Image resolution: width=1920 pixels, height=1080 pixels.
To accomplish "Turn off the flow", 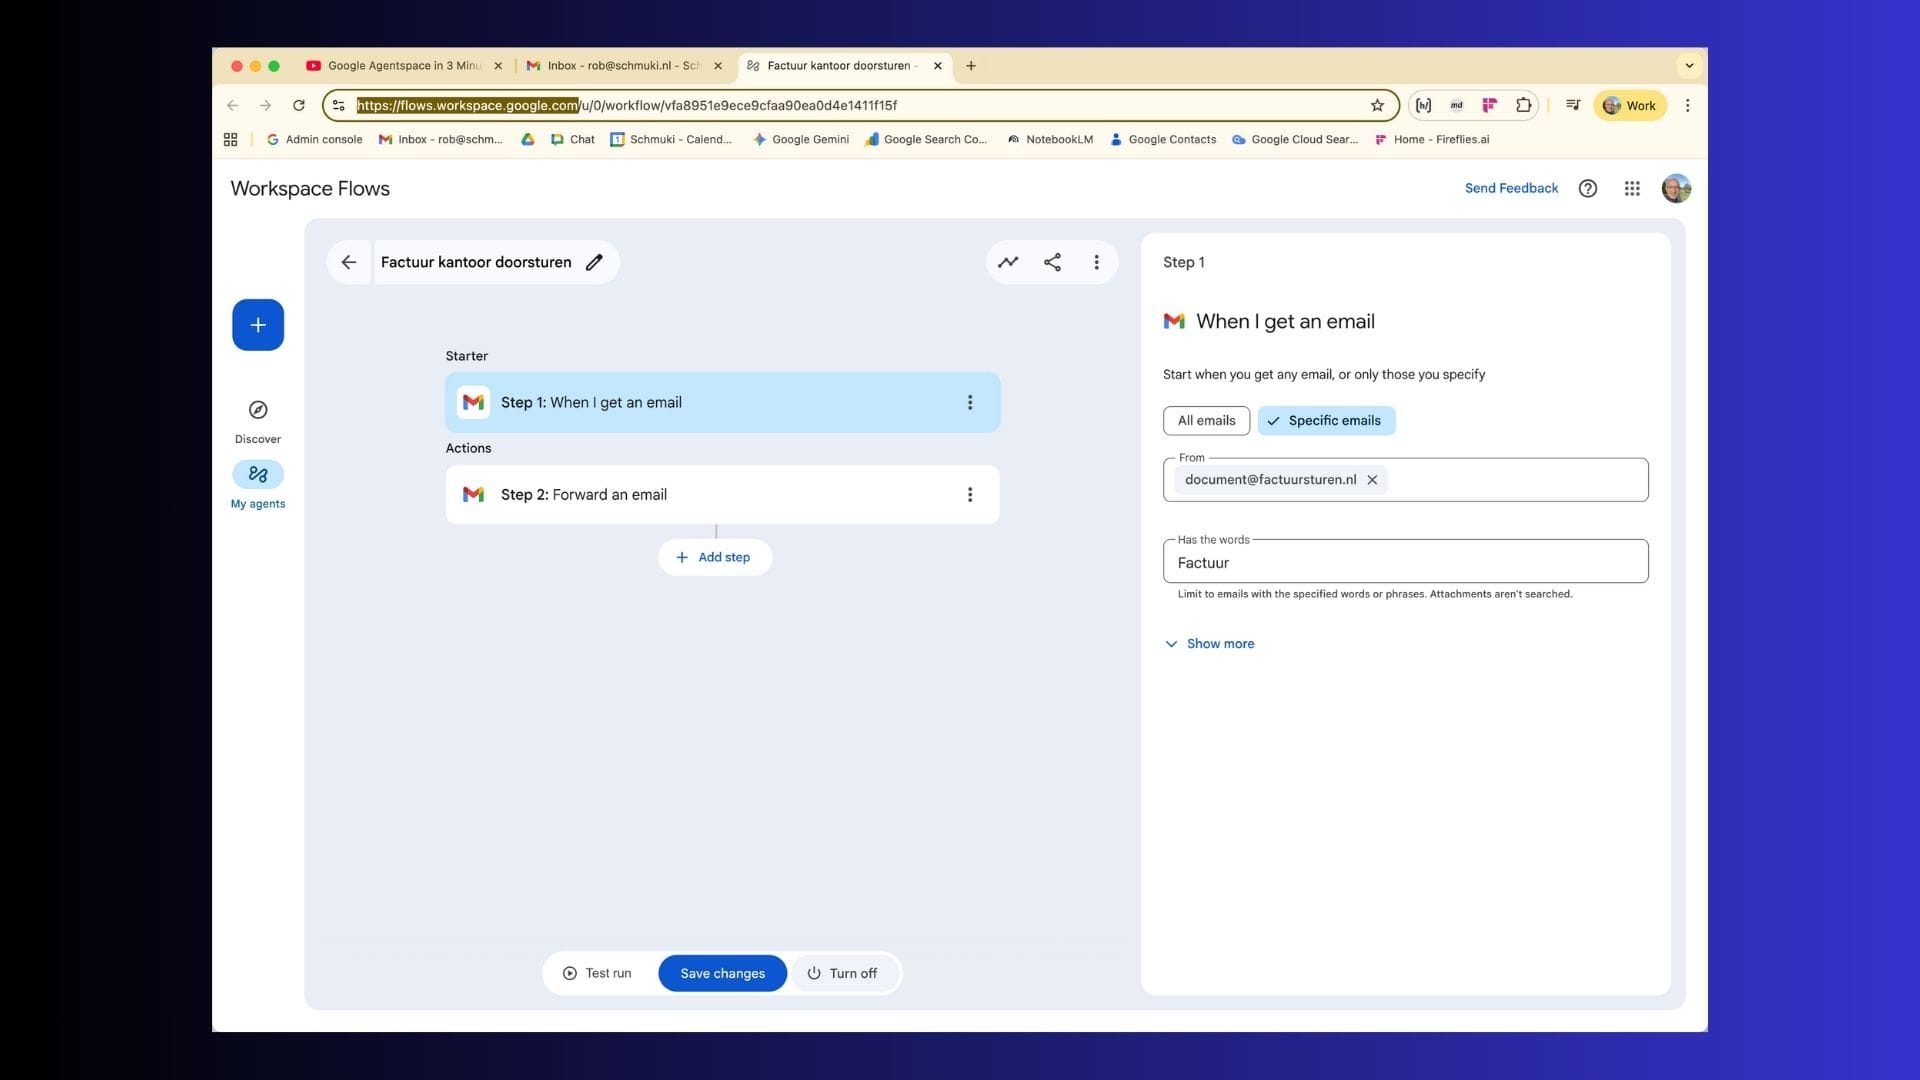I will click(842, 973).
